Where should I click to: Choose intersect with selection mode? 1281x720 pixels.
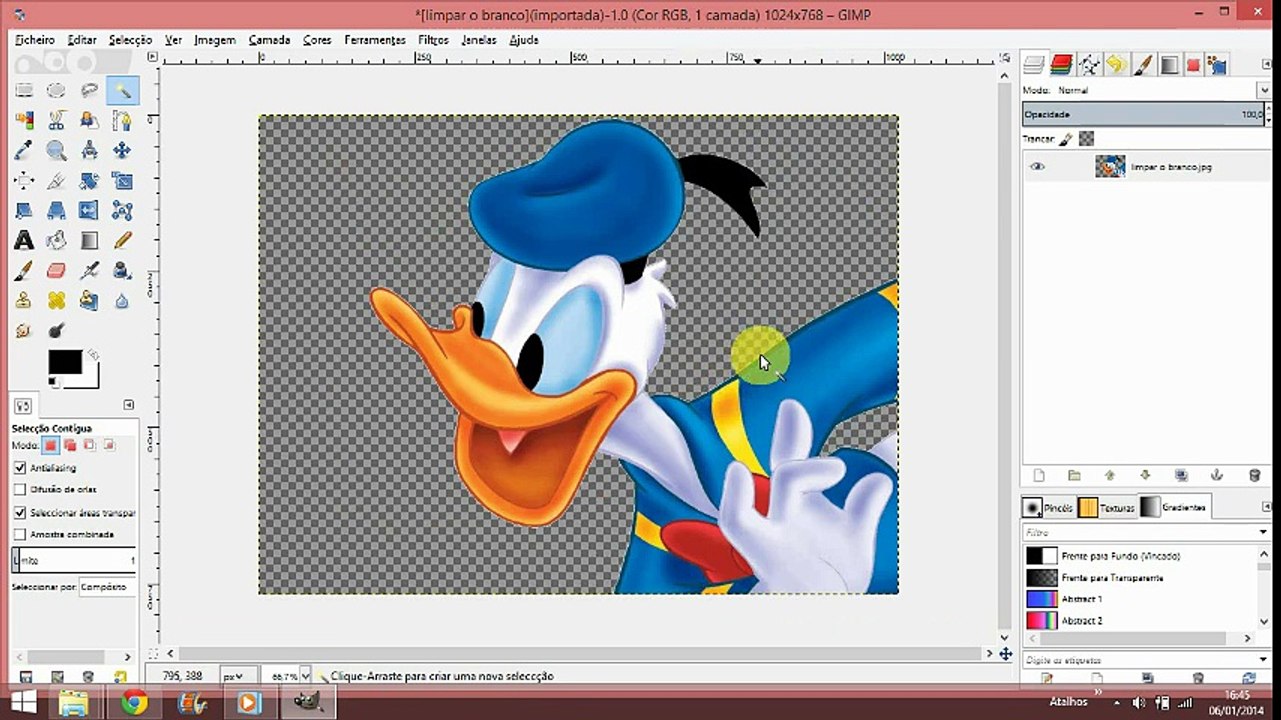pos(109,445)
